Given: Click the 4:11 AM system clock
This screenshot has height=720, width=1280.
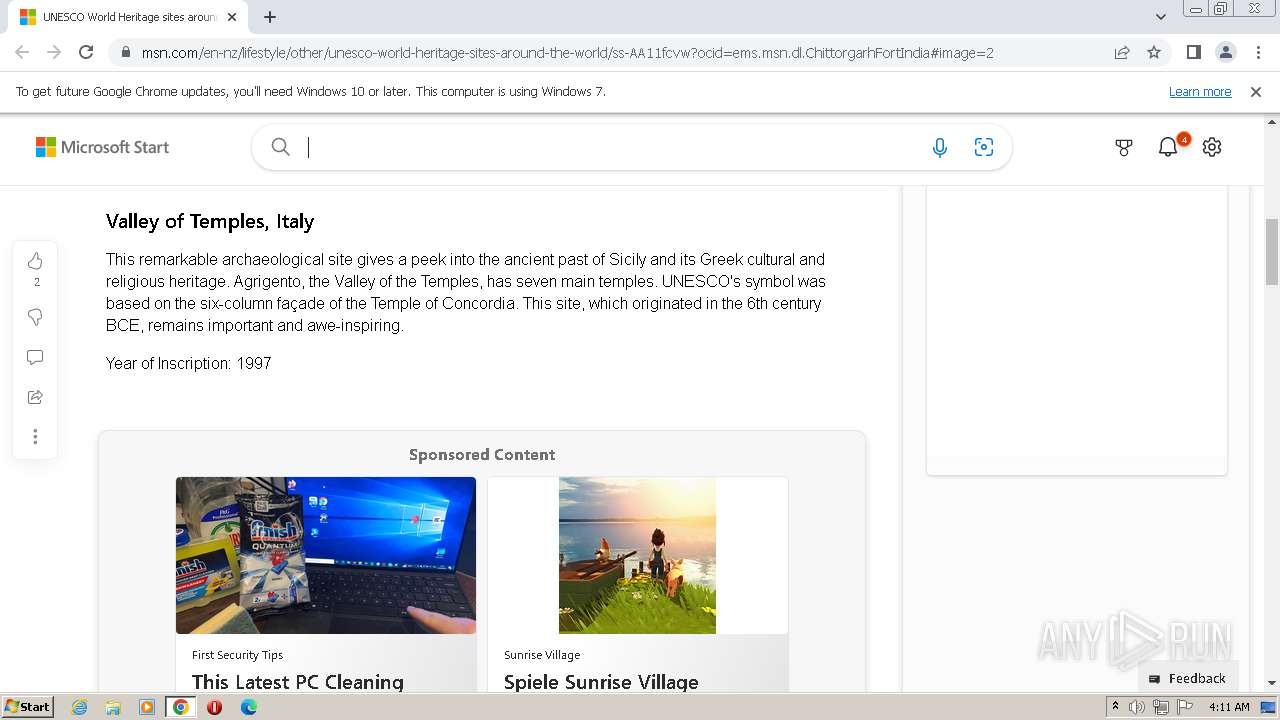Looking at the screenshot, I should [1229, 707].
